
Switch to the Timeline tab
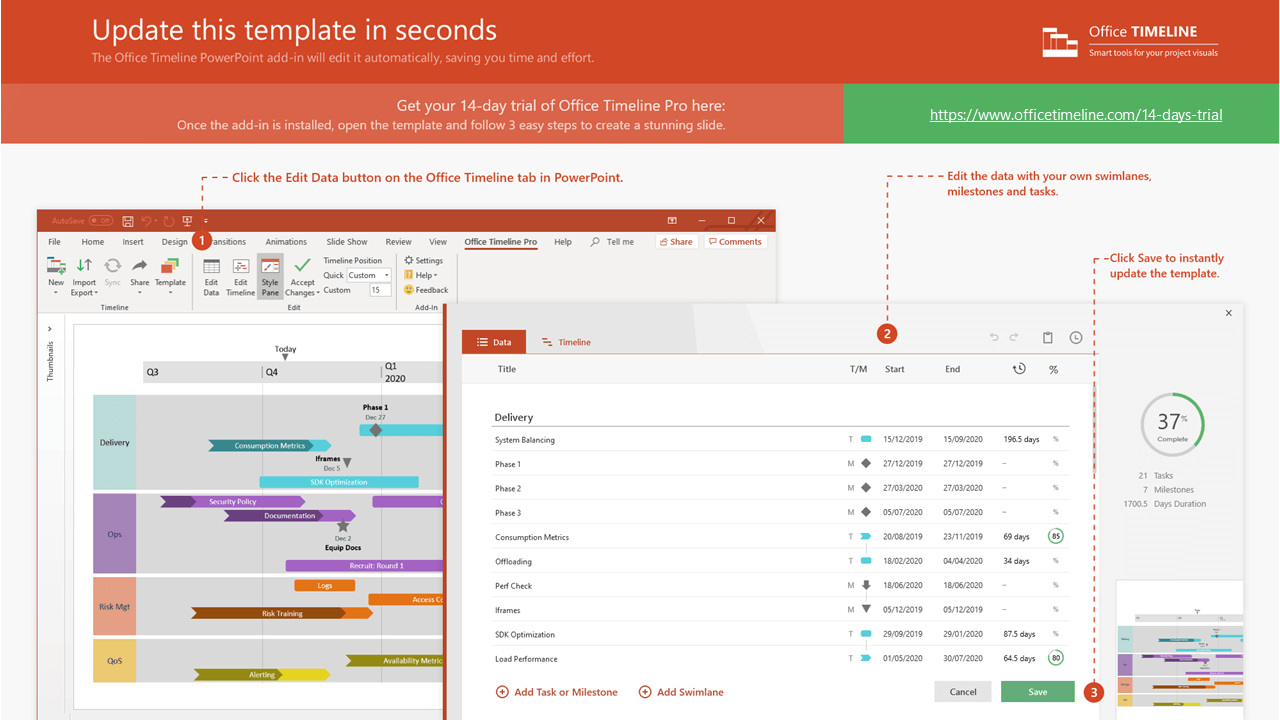tap(566, 342)
